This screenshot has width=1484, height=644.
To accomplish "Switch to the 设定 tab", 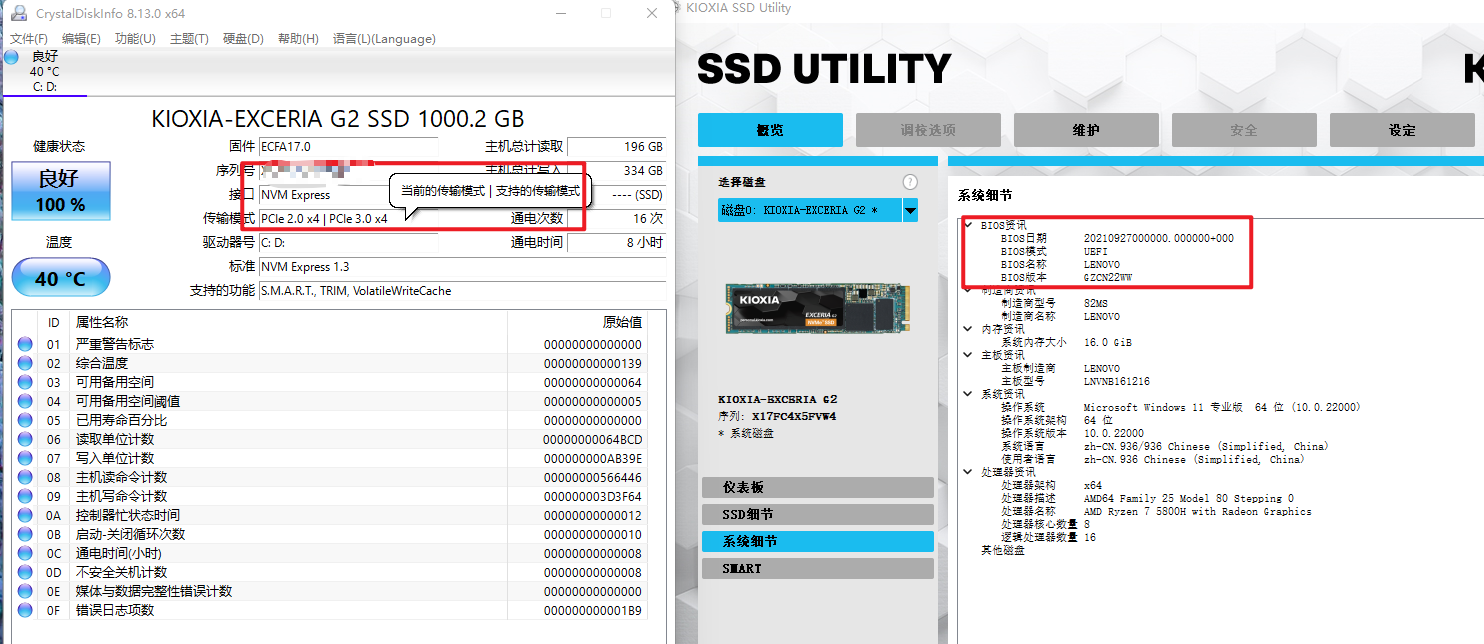I will 1402,130.
